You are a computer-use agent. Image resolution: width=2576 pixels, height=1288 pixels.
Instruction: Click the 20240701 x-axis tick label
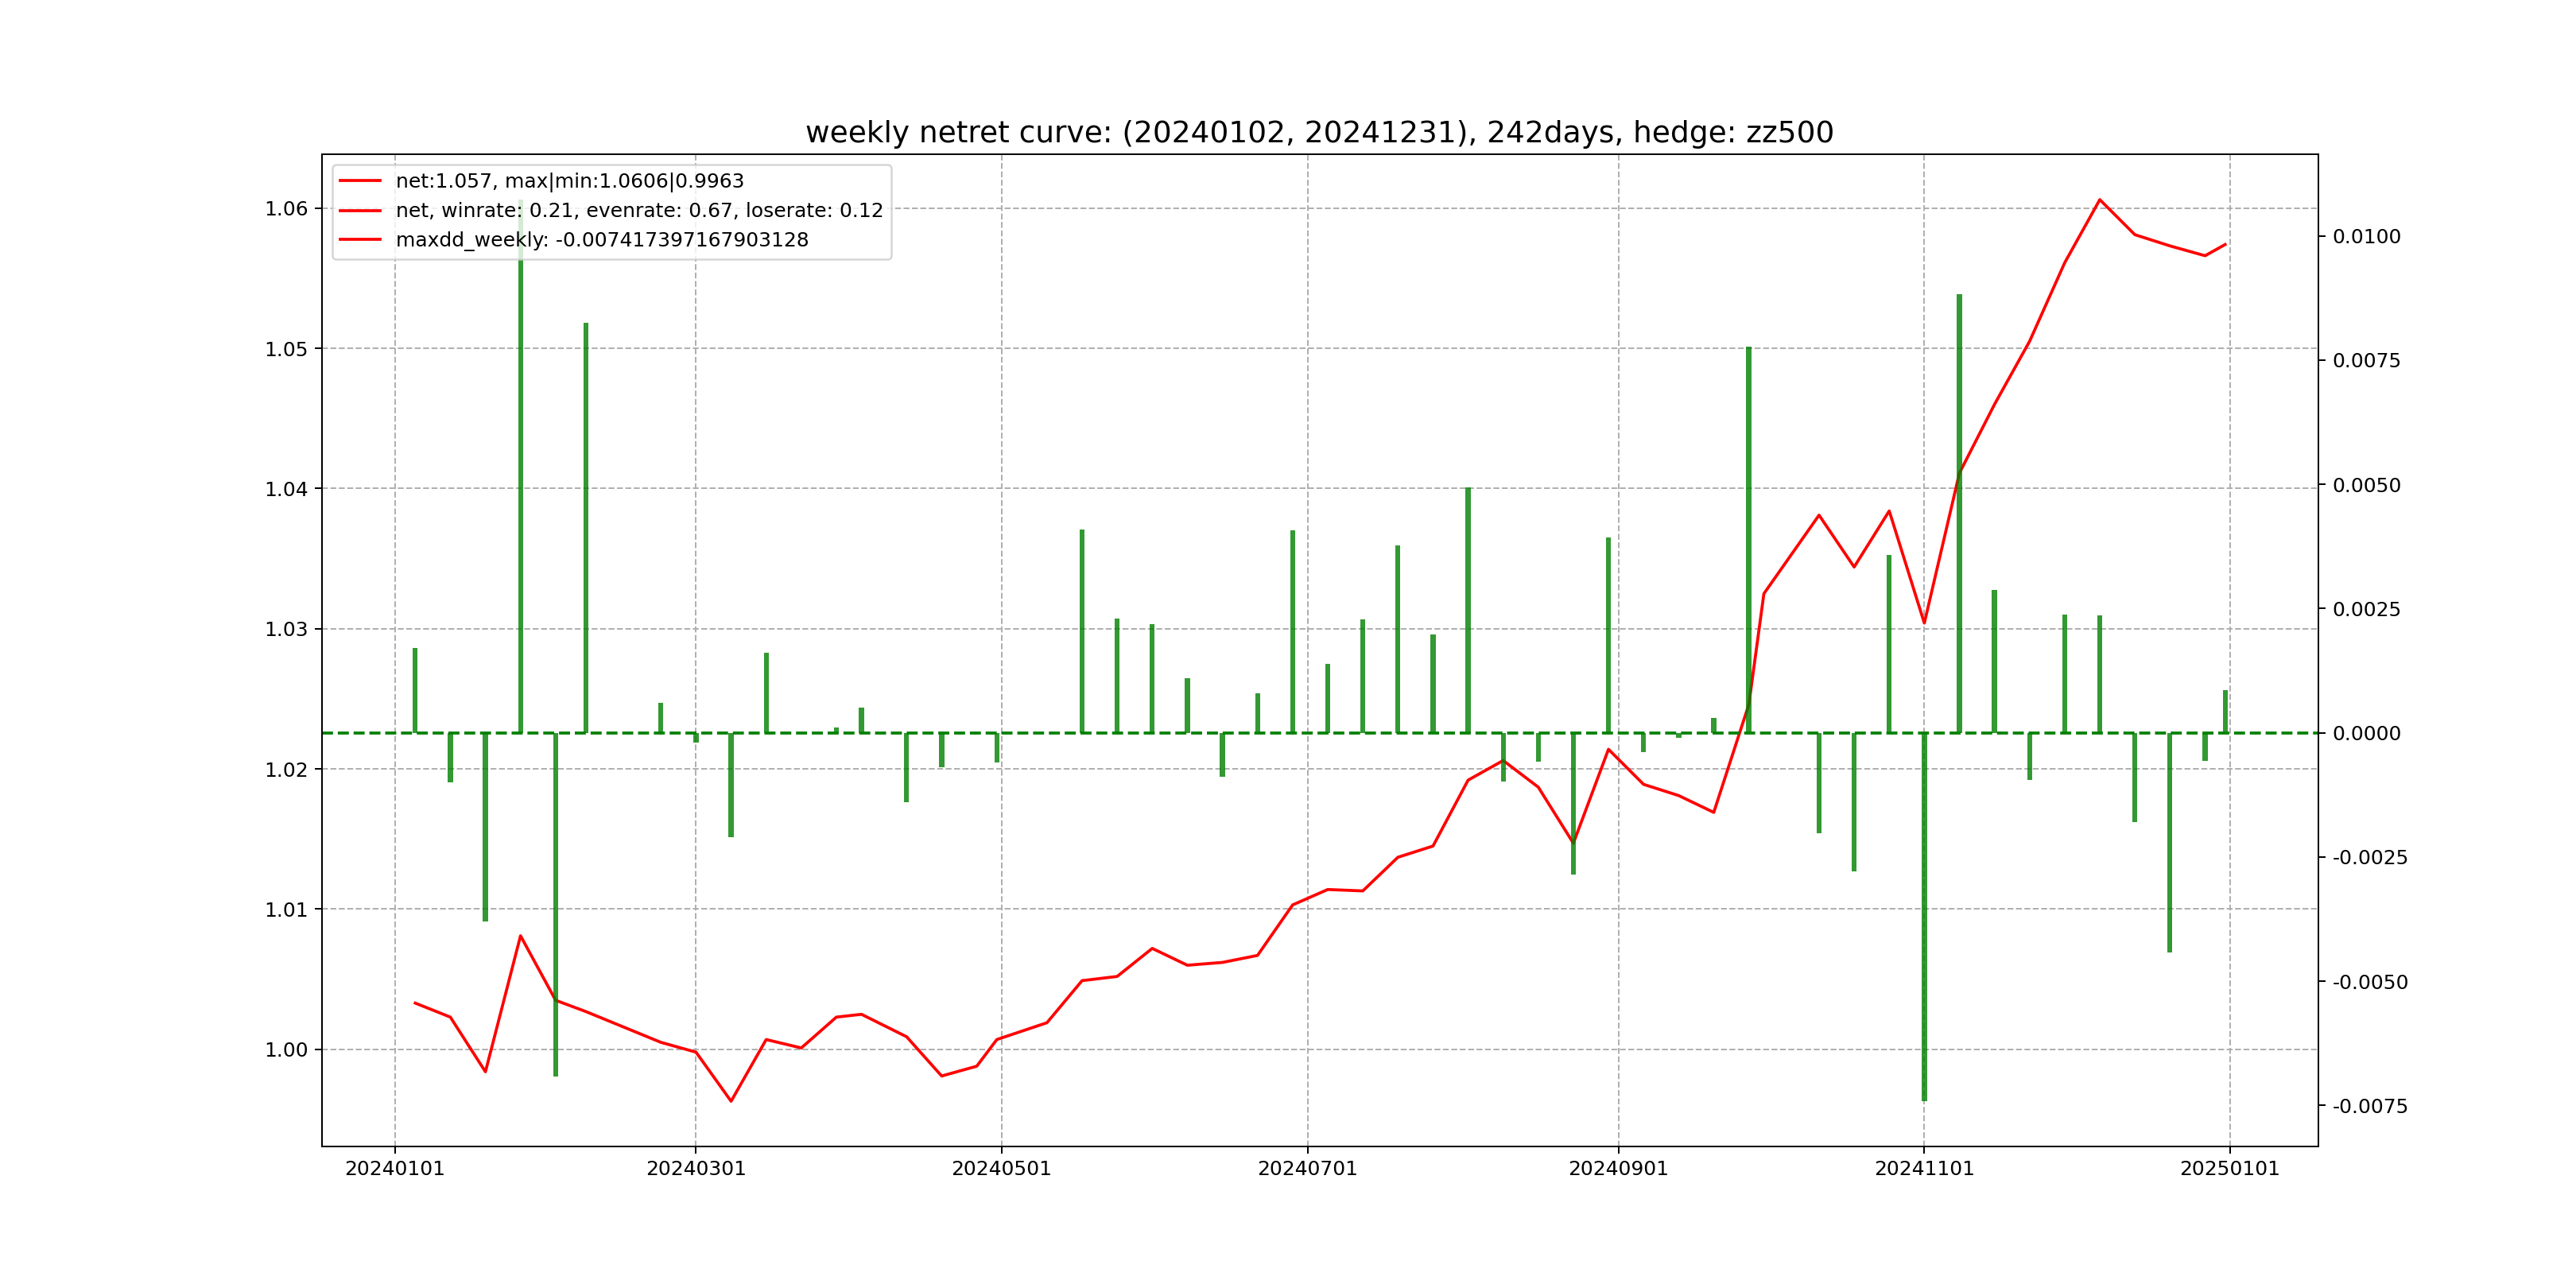tap(1307, 1169)
